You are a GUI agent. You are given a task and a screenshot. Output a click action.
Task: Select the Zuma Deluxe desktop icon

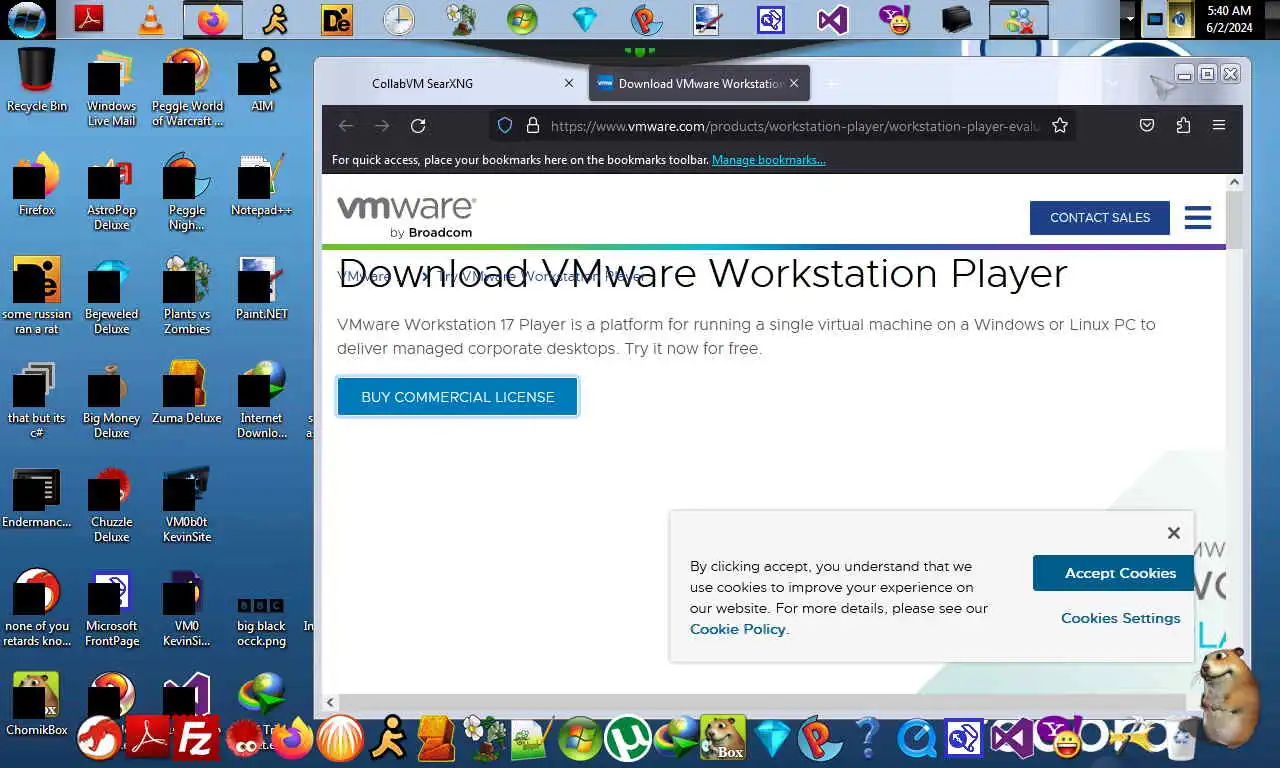pos(187,392)
